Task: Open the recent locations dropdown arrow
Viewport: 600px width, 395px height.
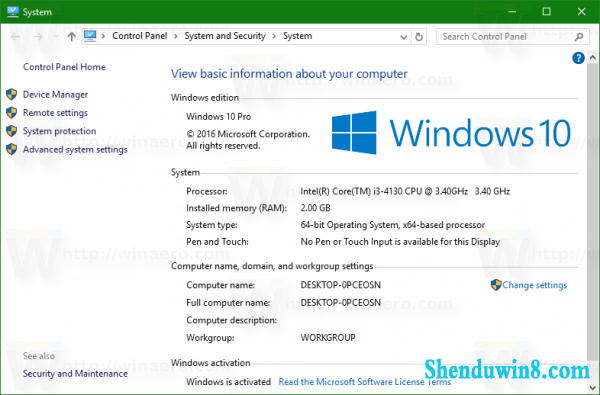Action: click(x=56, y=37)
